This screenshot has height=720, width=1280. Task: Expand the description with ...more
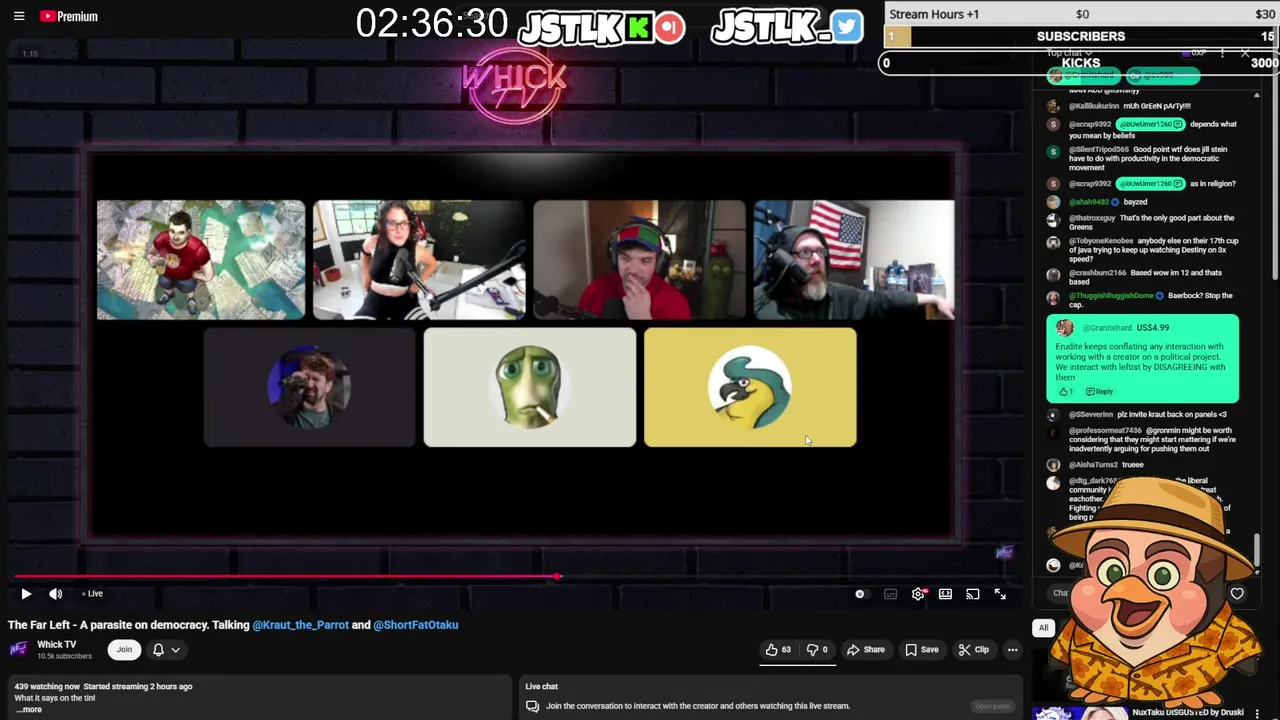tap(28, 710)
